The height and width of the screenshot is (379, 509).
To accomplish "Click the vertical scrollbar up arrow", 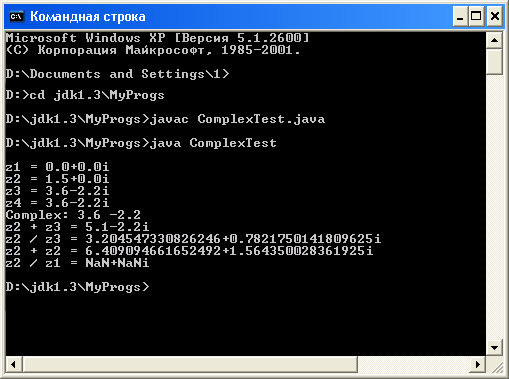I will tap(494, 41).
